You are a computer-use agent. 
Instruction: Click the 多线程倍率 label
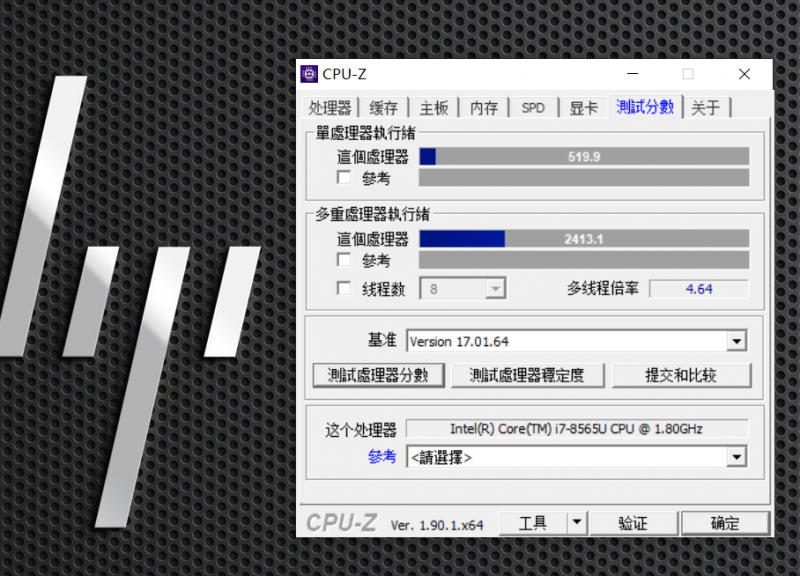603,288
